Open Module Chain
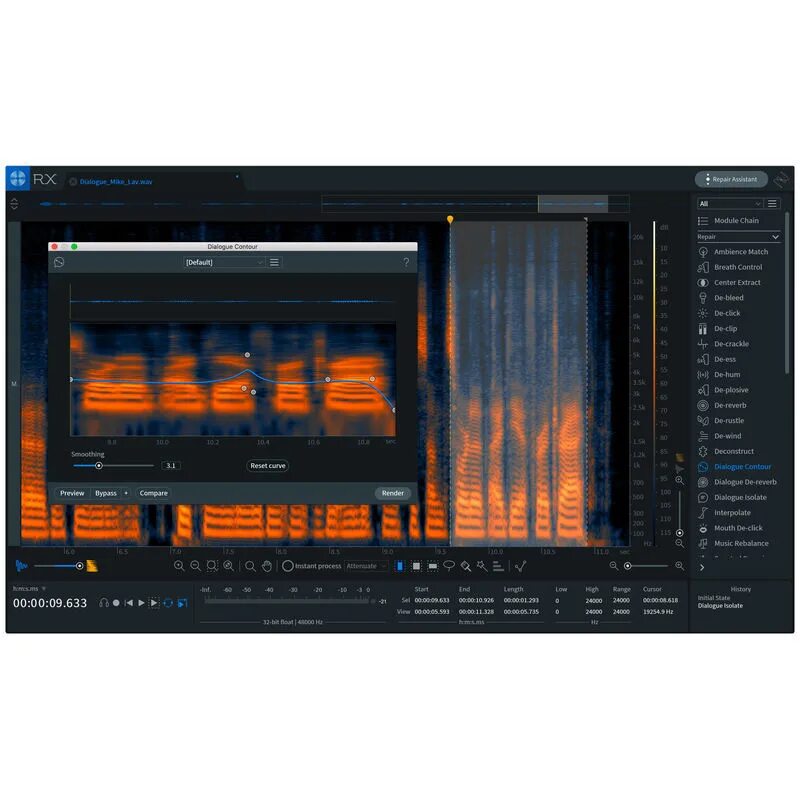The height and width of the screenshot is (800, 800). click(728, 220)
